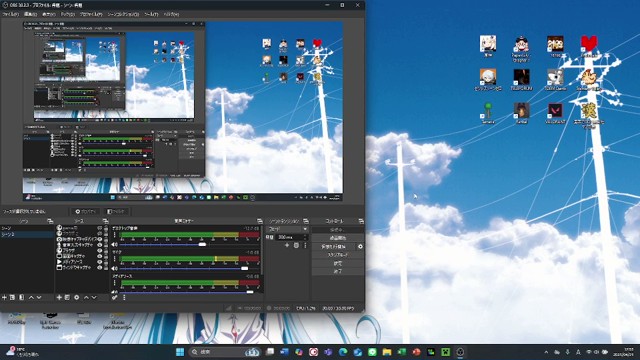Open OBS 設定 from the Controls panel
The image size is (640, 360).
pyautogui.click(x=338, y=264)
